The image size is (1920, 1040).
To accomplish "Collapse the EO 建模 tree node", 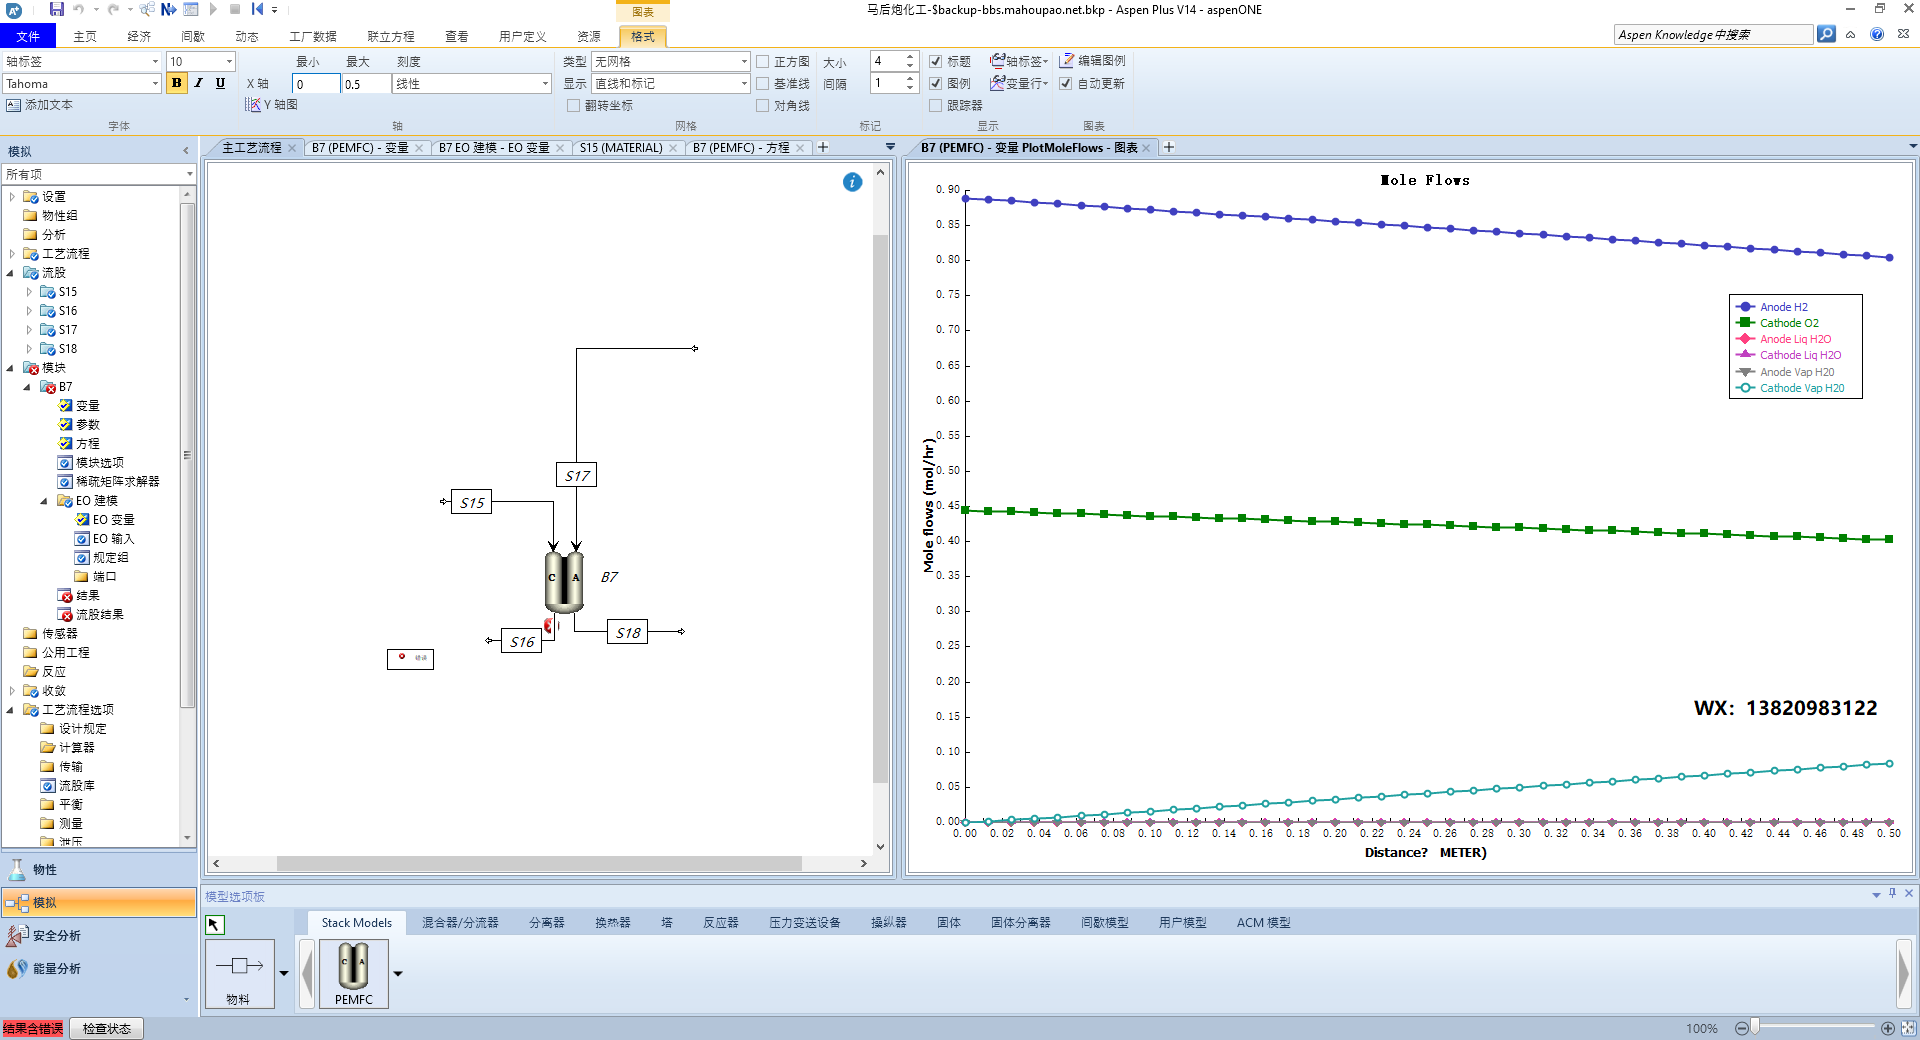I will [44, 501].
